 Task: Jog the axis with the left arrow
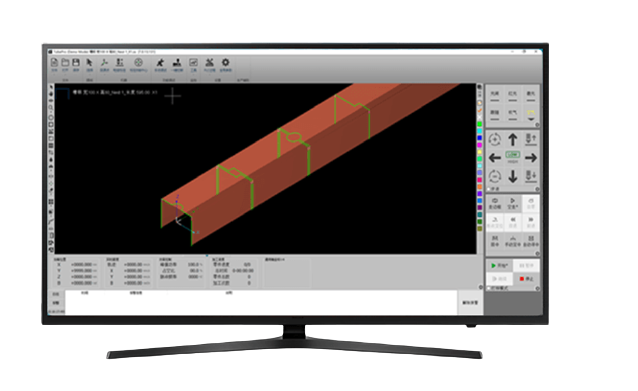[x=495, y=158]
